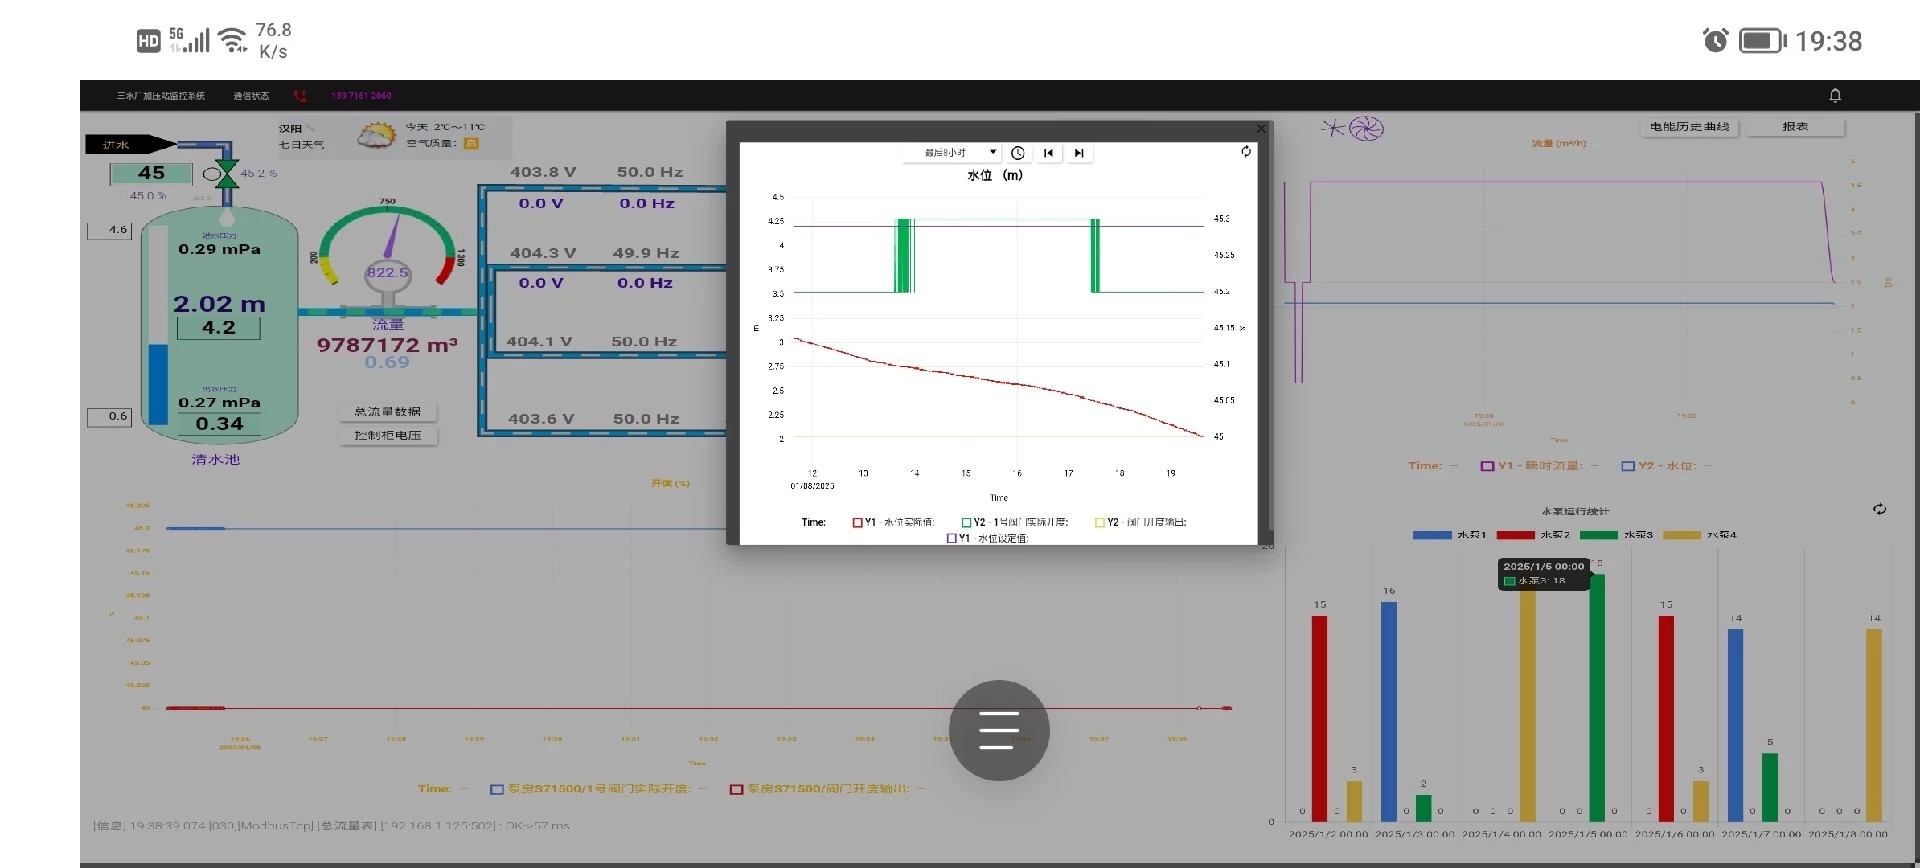
Task: Tap the alarm clock status bar icon
Action: (x=1715, y=40)
